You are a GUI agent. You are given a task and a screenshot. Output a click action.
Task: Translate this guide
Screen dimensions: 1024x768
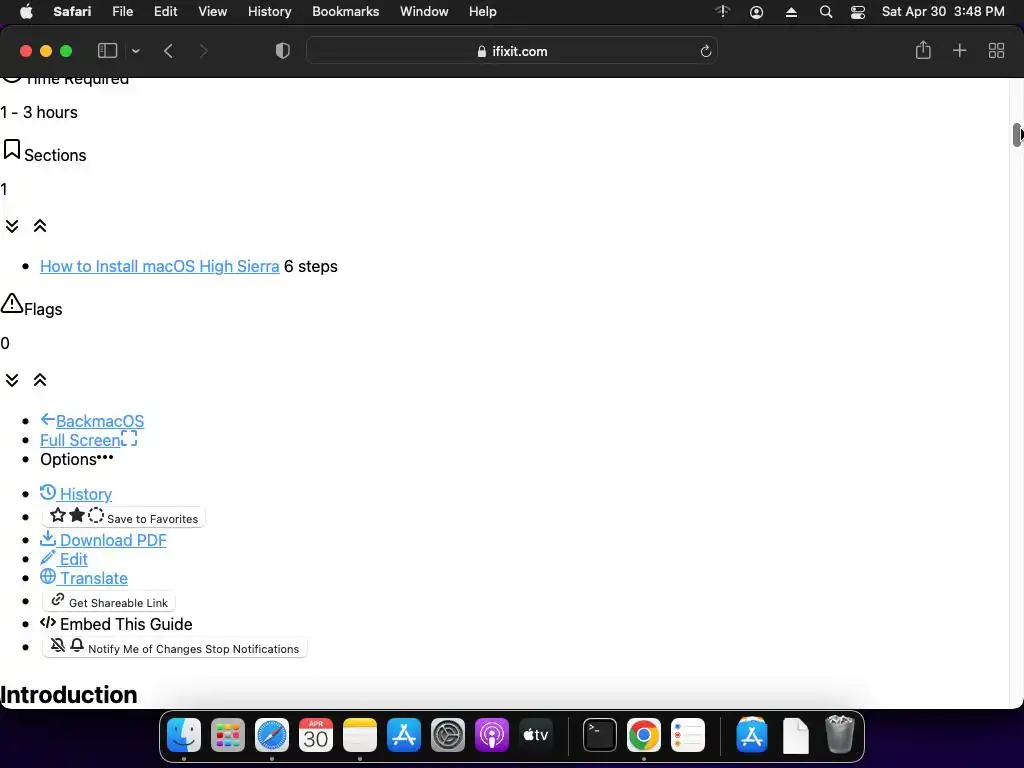[84, 578]
